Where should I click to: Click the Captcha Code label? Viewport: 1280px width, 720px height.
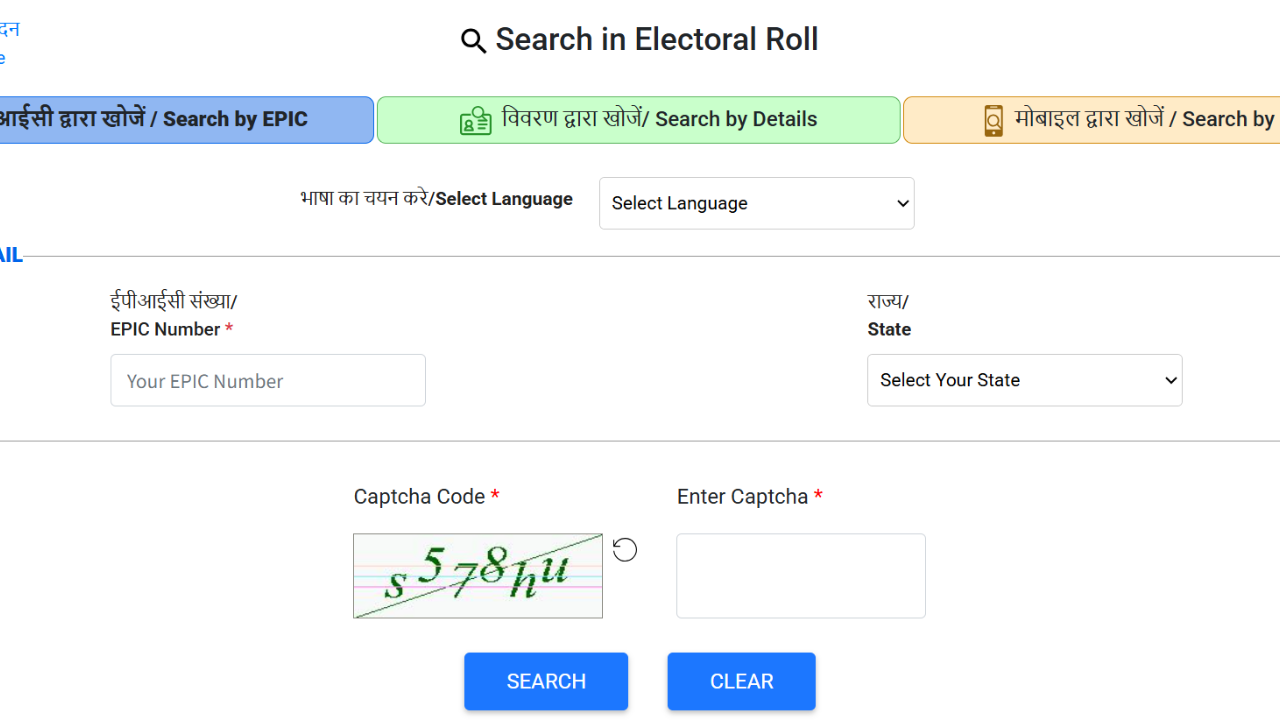419,497
